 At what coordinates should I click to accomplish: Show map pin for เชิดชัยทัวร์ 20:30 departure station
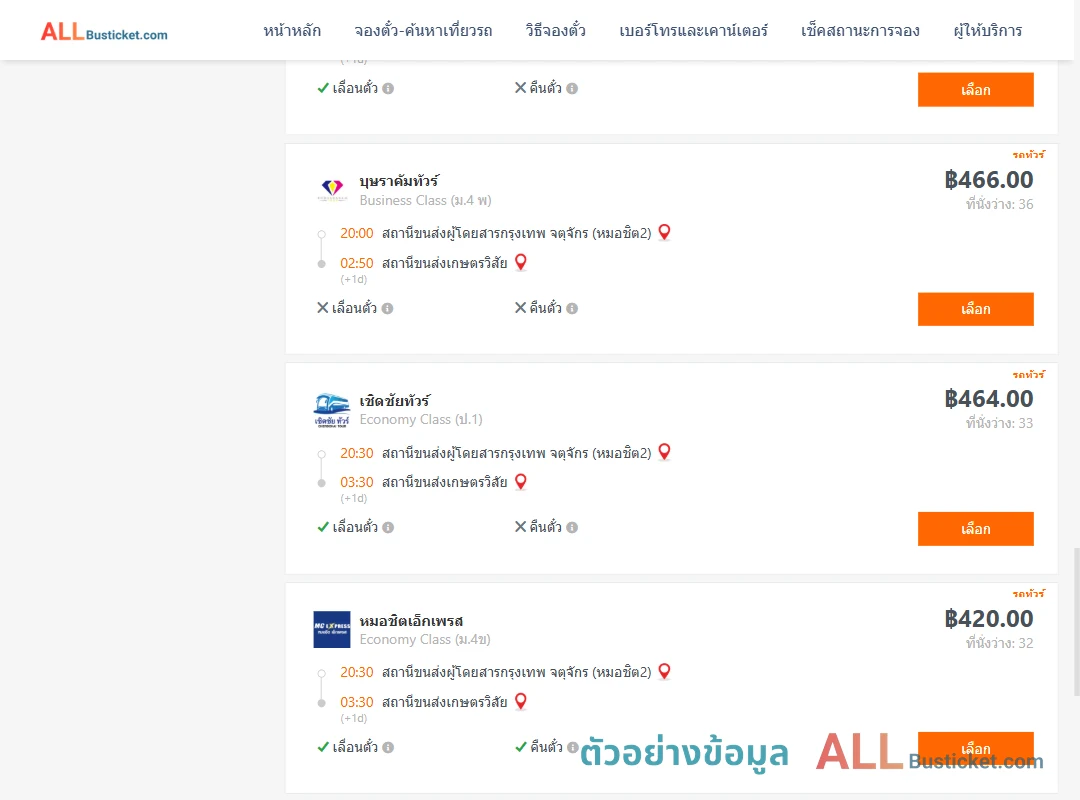[665, 451]
